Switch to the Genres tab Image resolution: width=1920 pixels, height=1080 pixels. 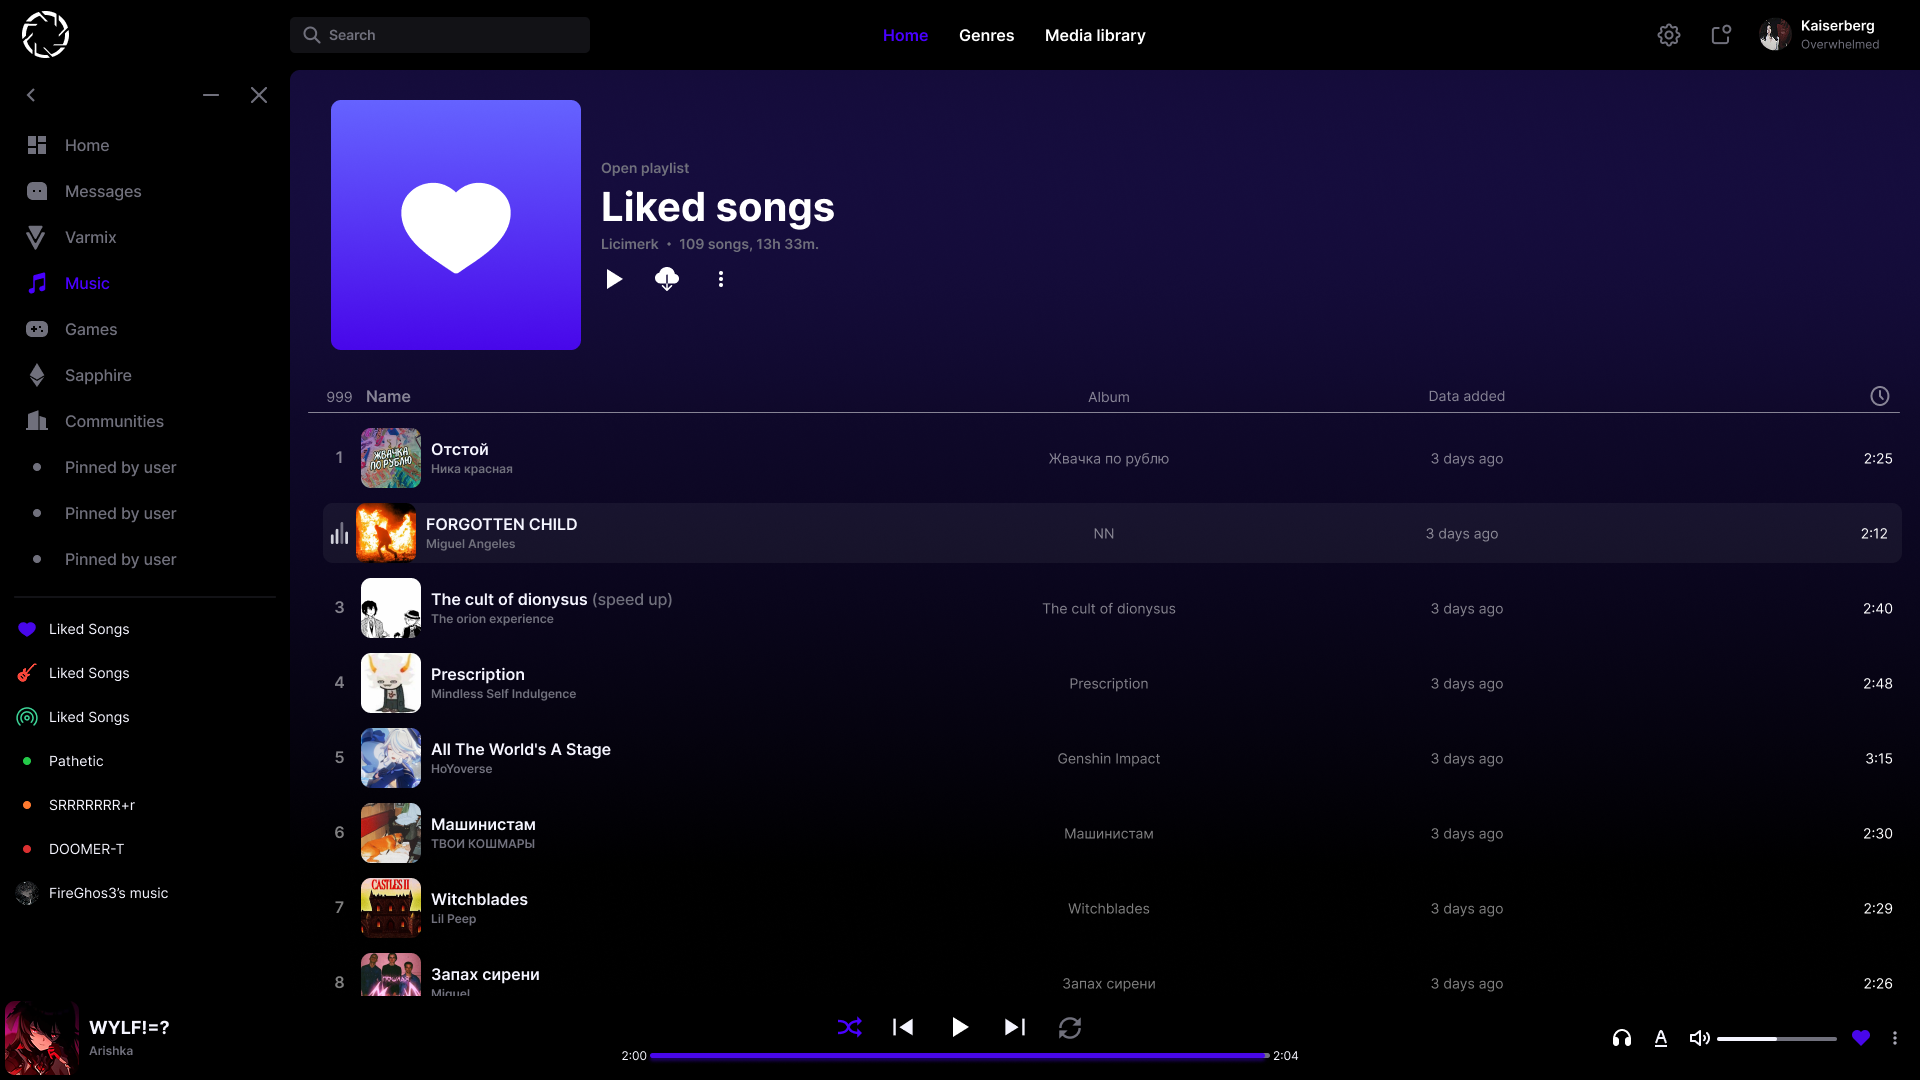tap(986, 35)
